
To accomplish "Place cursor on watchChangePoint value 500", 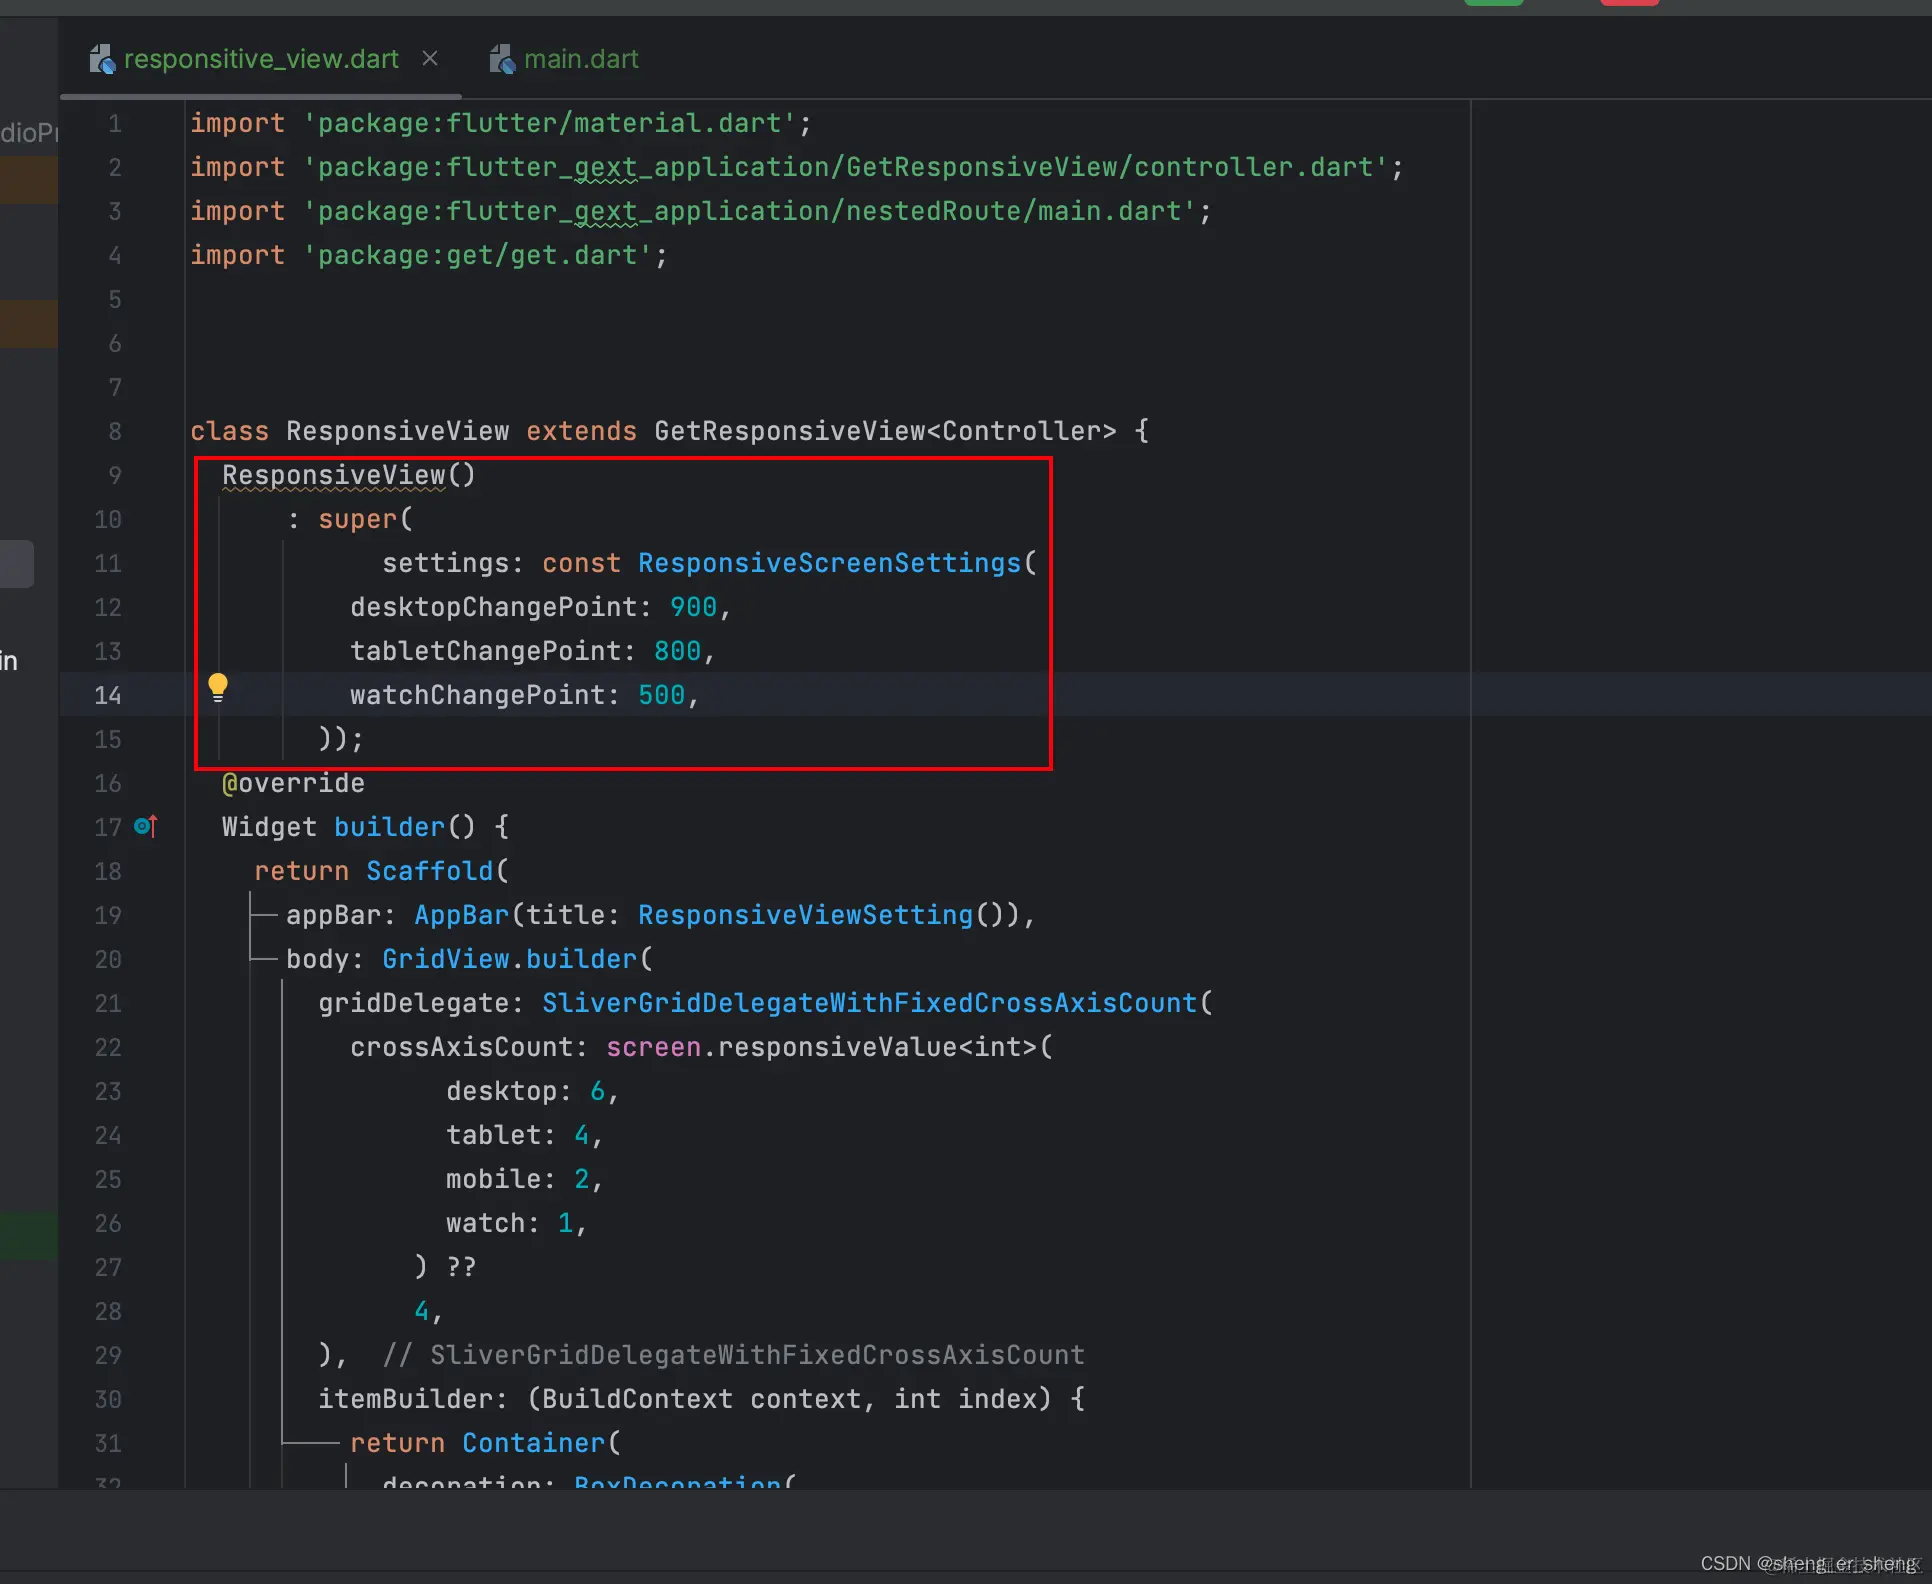I will pyautogui.click(x=661, y=695).
